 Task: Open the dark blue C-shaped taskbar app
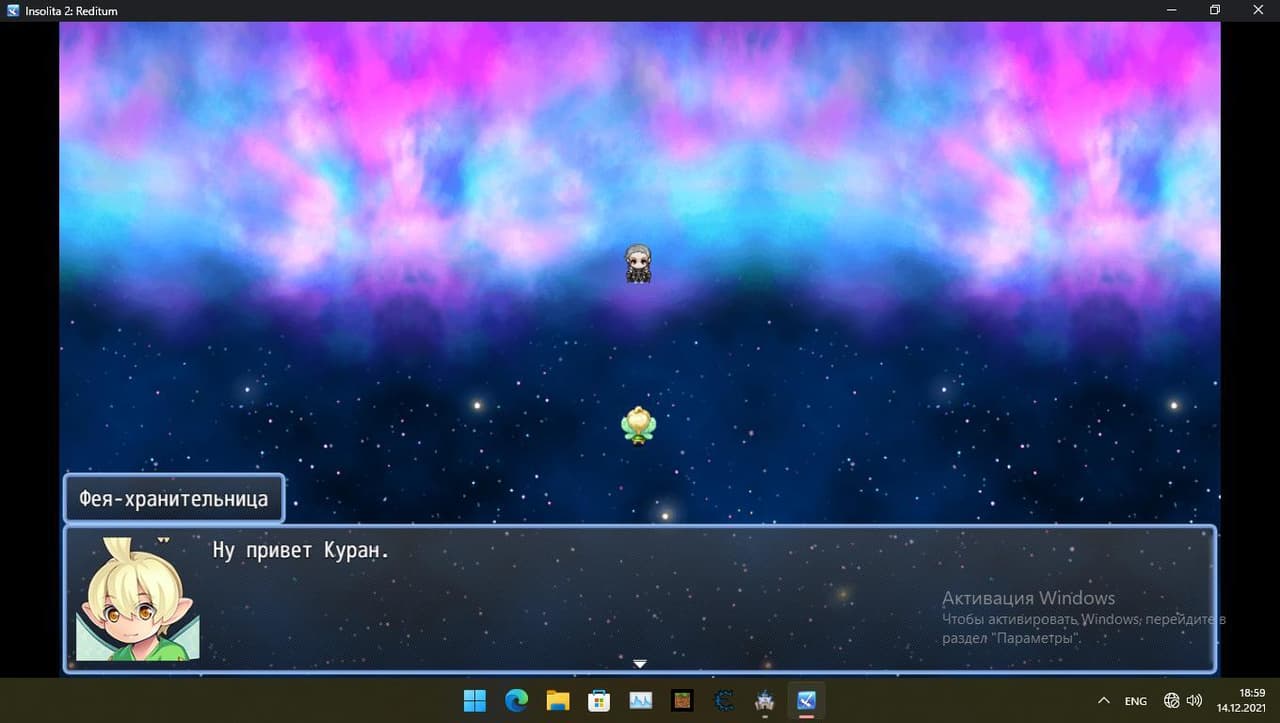[x=723, y=700]
